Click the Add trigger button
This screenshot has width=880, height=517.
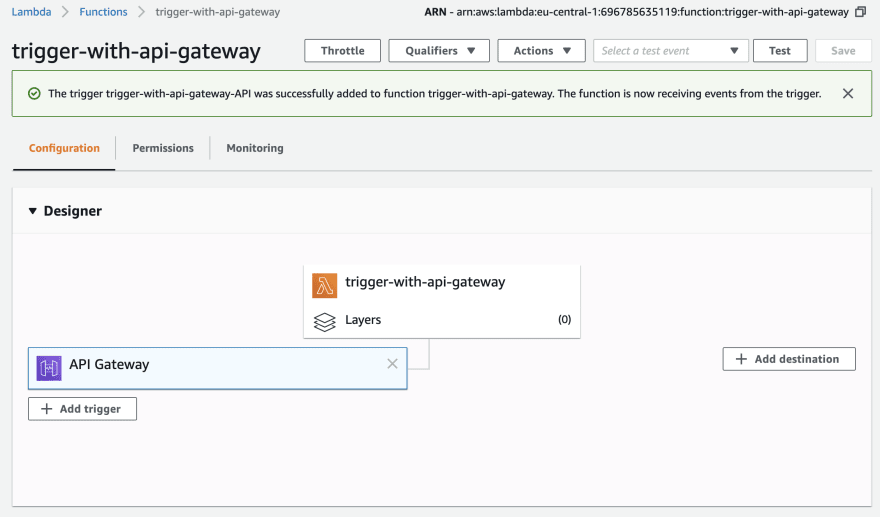[82, 409]
